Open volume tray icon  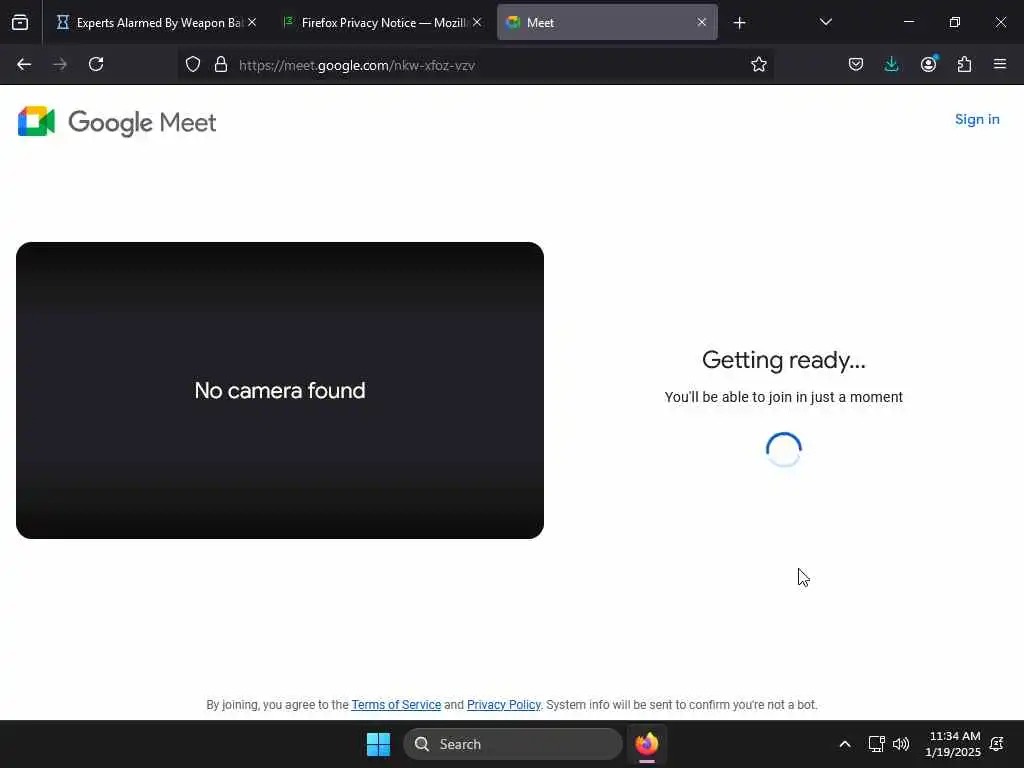(901, 744)
